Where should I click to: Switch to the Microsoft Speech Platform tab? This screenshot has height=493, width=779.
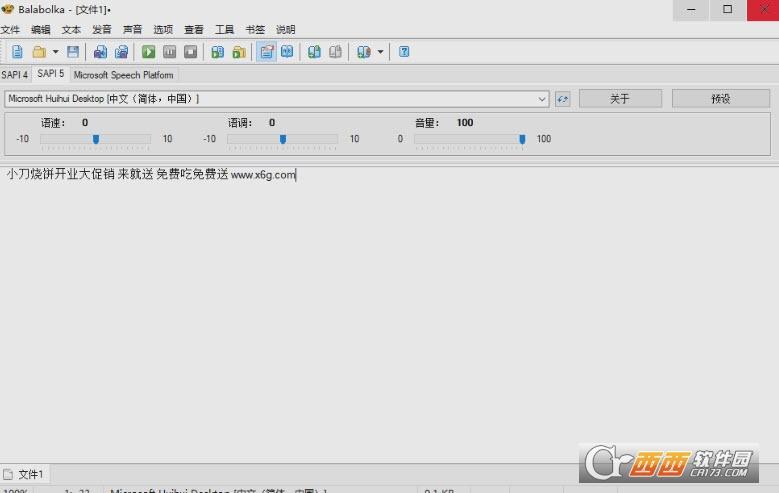click(124, 75)
